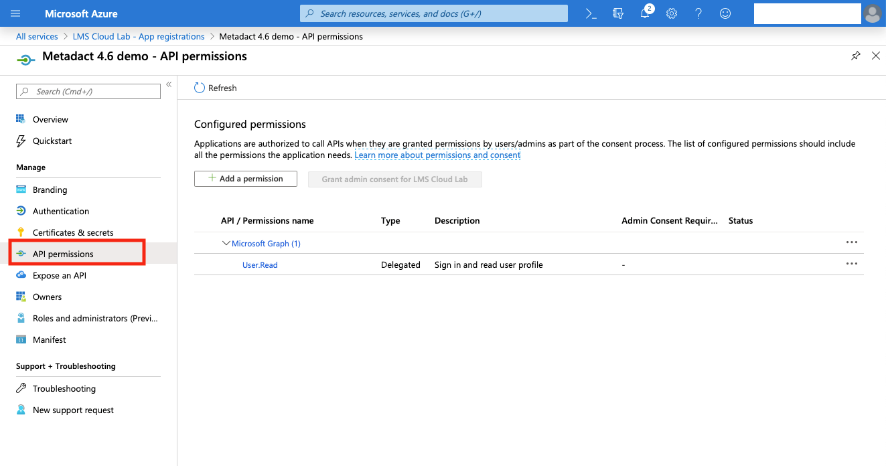Click the New support request icon
This screenshot has width=886, height=466.
(21, 410)
